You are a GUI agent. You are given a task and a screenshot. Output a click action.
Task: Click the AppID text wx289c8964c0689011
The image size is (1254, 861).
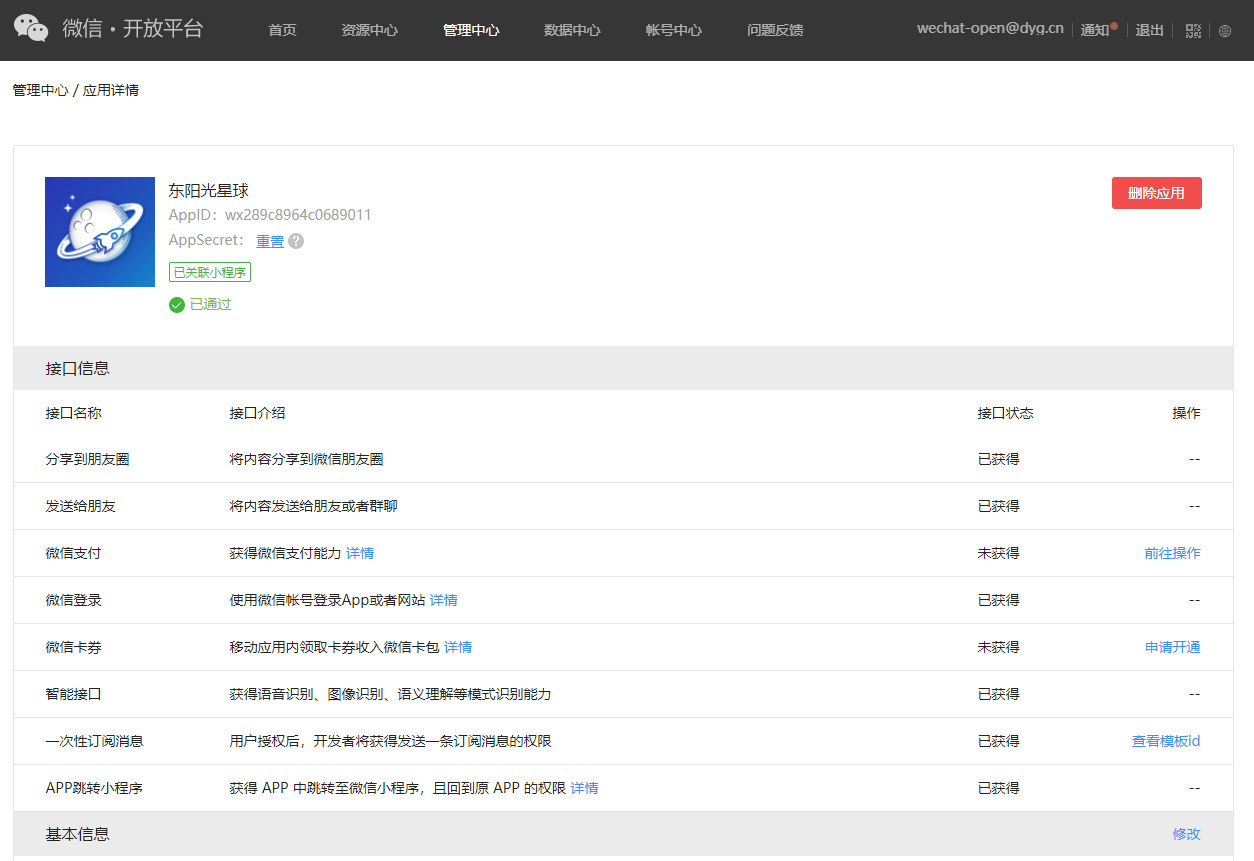(x=298, y=215)
